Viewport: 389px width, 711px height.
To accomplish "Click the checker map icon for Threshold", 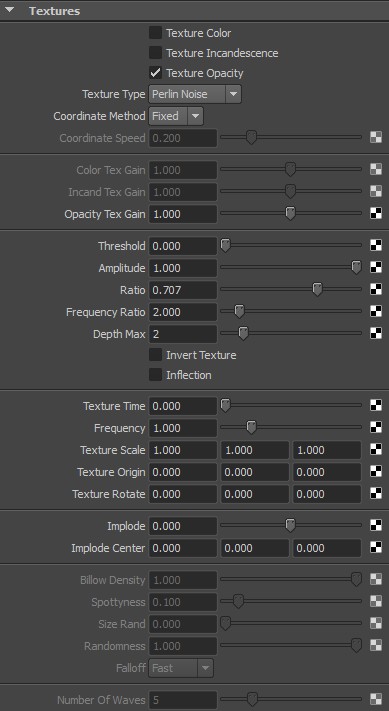I will pyautogui.click(x=376, y=246).
